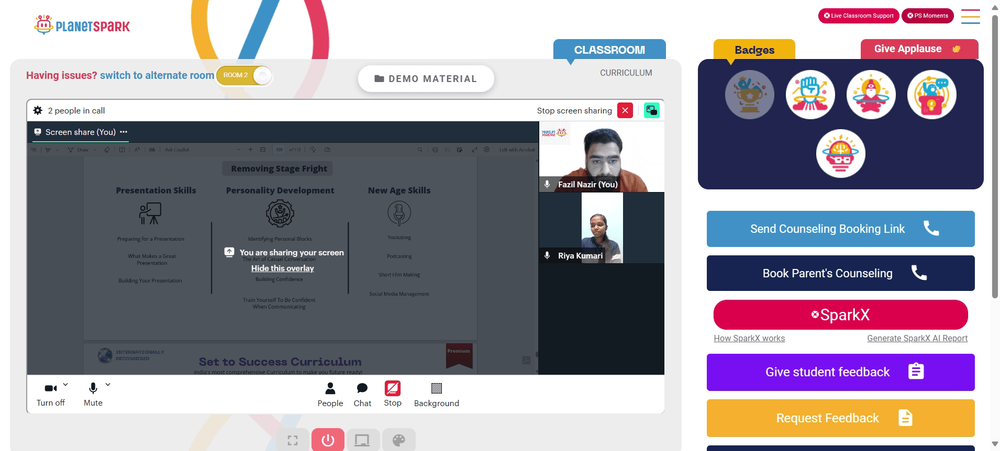Open DEMO MATERIAL folder

click(426, 78)
